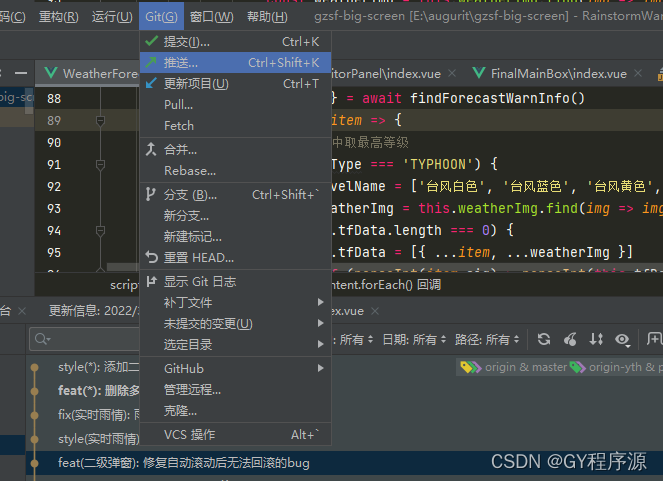Click the Git log icon beside 显示 Git 日志
The image size is (663, 481).
151,281
